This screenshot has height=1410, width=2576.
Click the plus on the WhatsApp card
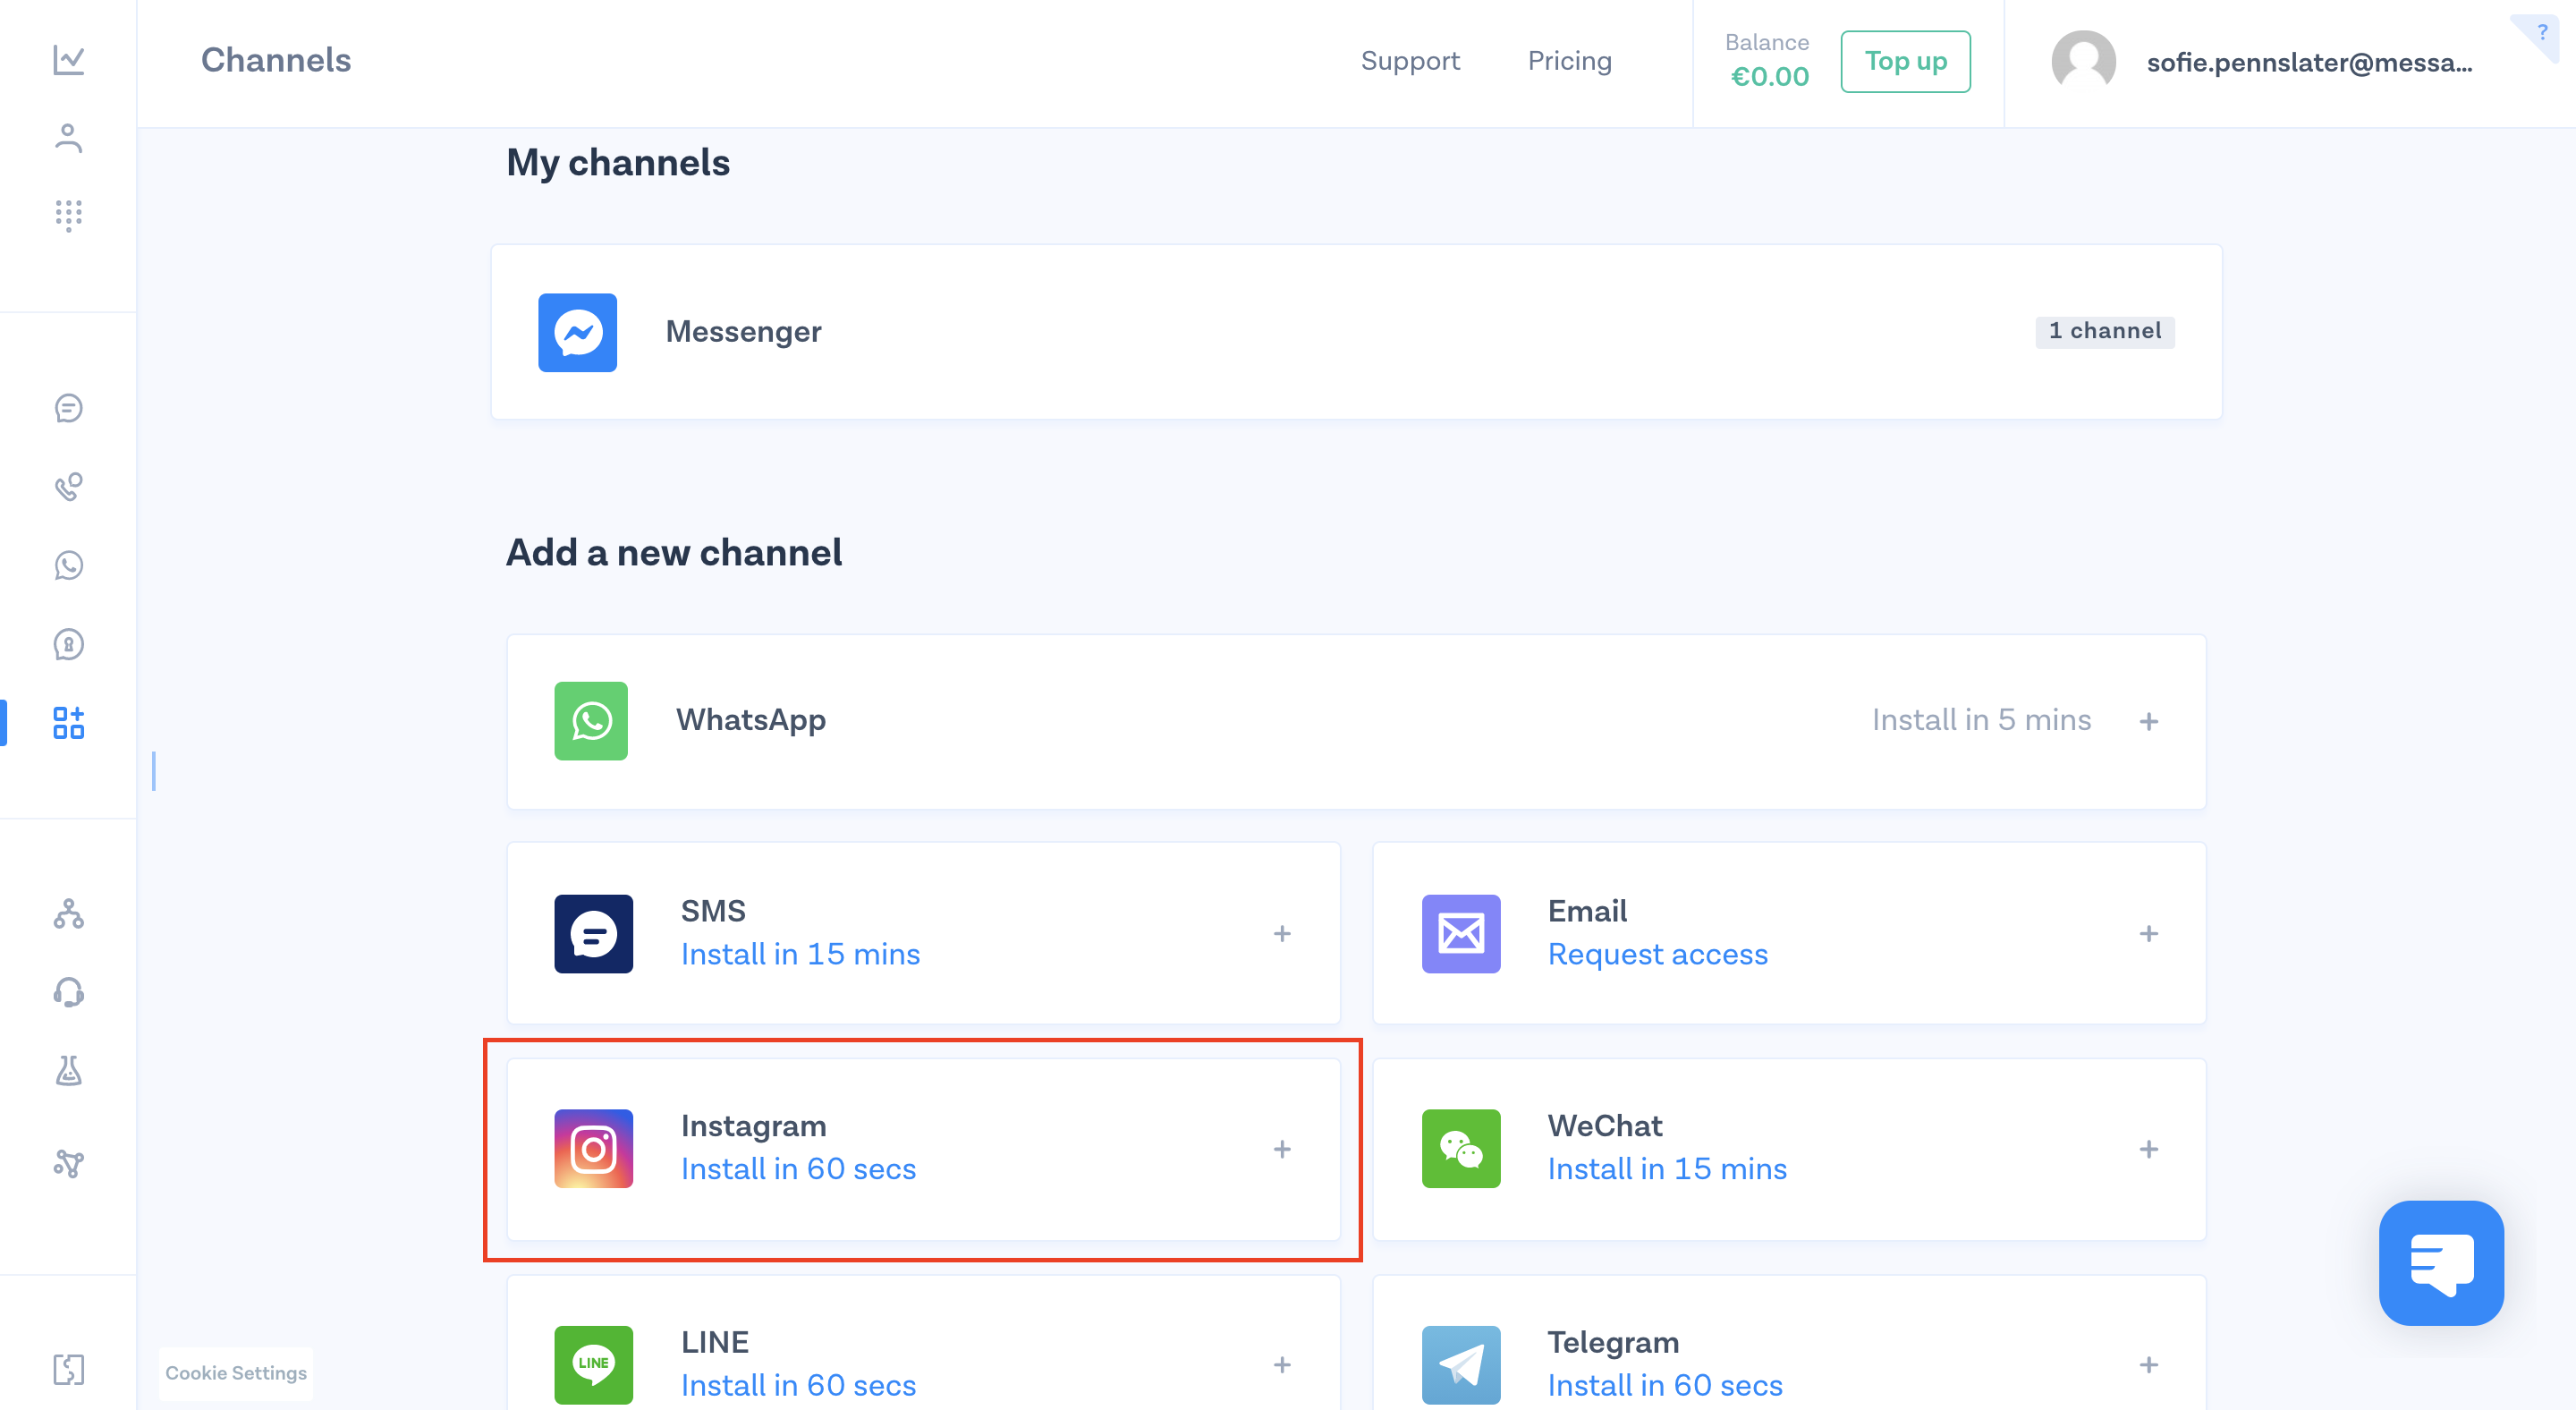[x=2148, y=722]
